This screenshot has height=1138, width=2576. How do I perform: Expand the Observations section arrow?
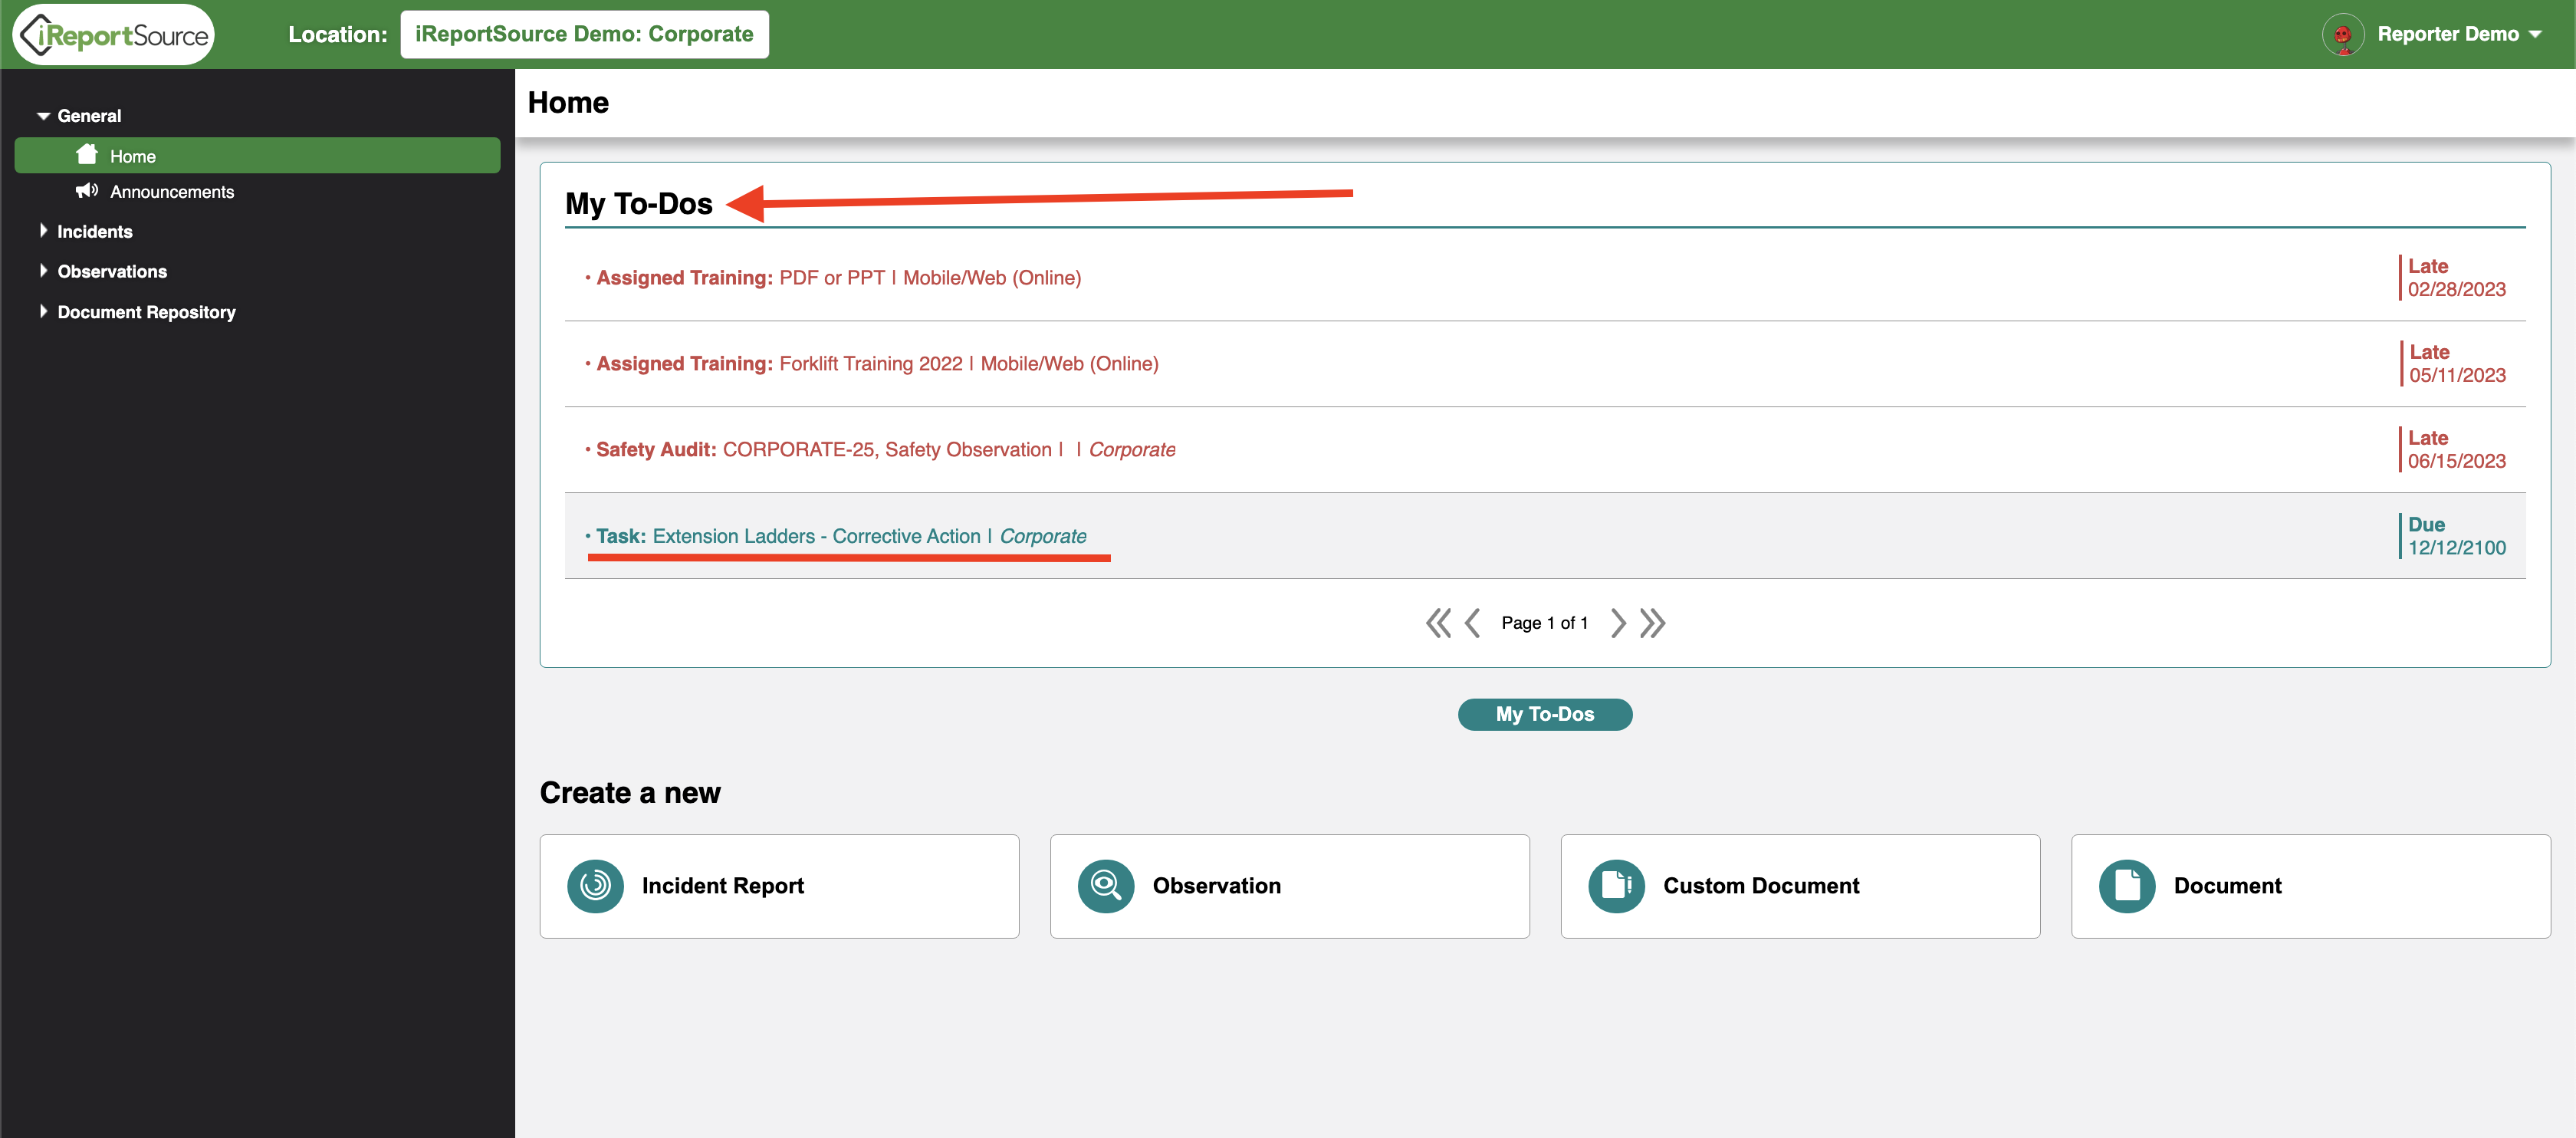coord(43,271)
